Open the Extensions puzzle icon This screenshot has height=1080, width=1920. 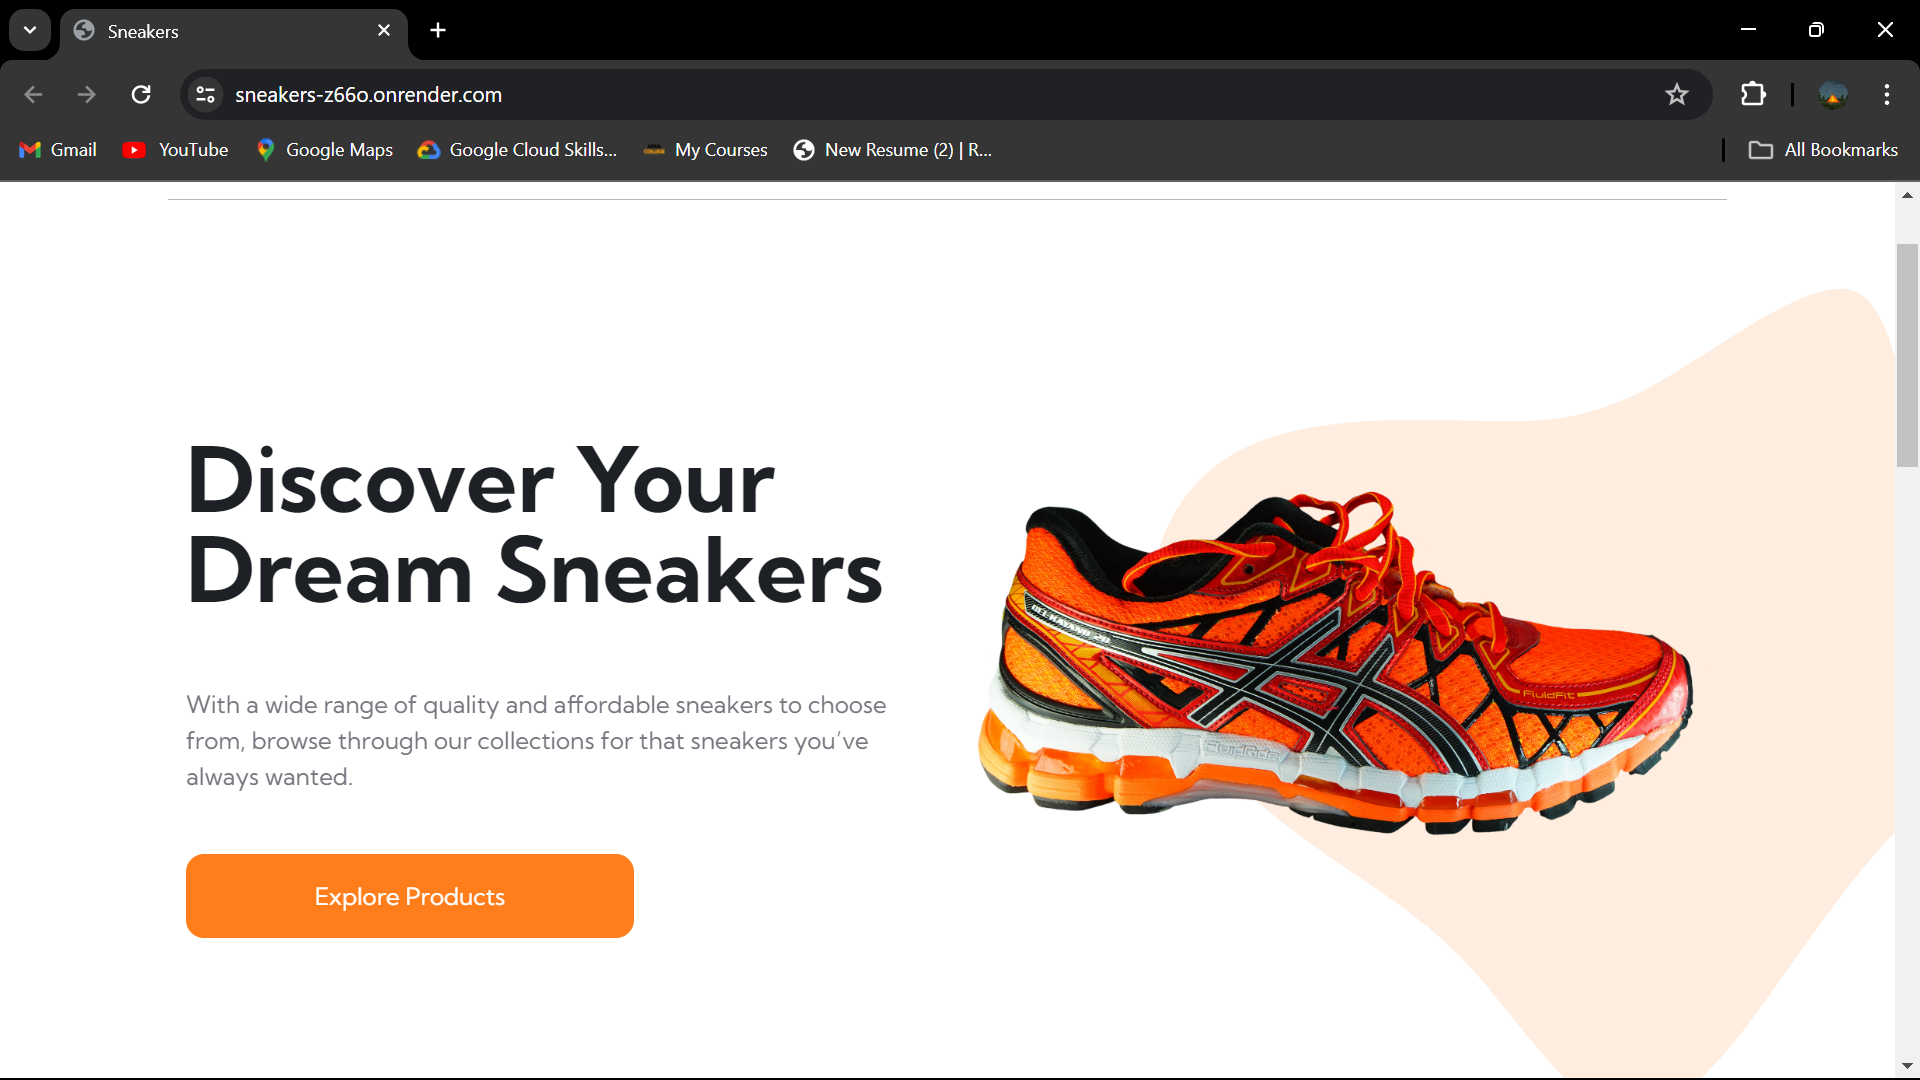coord(1753,94)
